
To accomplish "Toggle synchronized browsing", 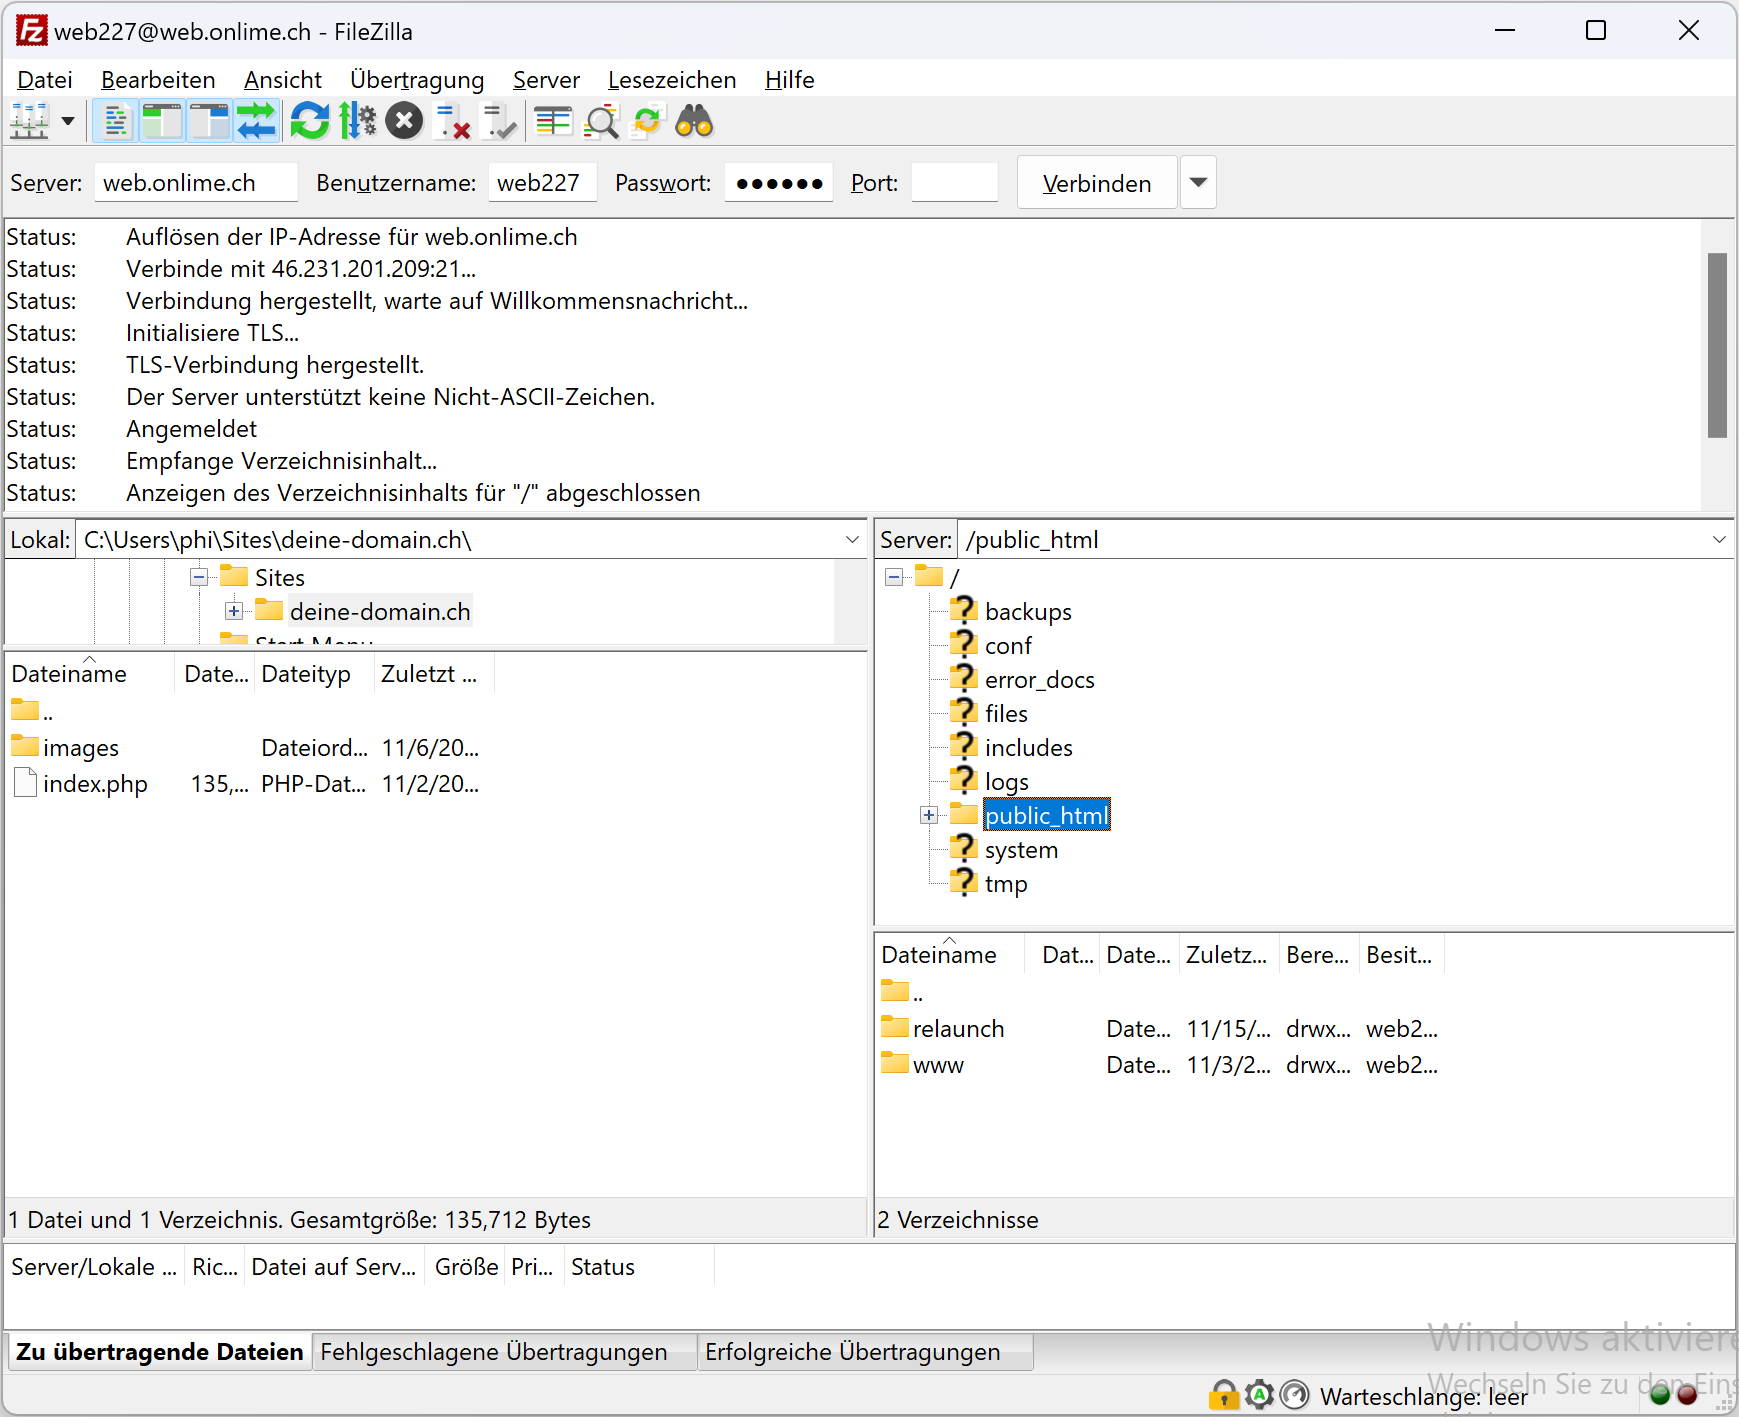I will (x=648, y=122).
